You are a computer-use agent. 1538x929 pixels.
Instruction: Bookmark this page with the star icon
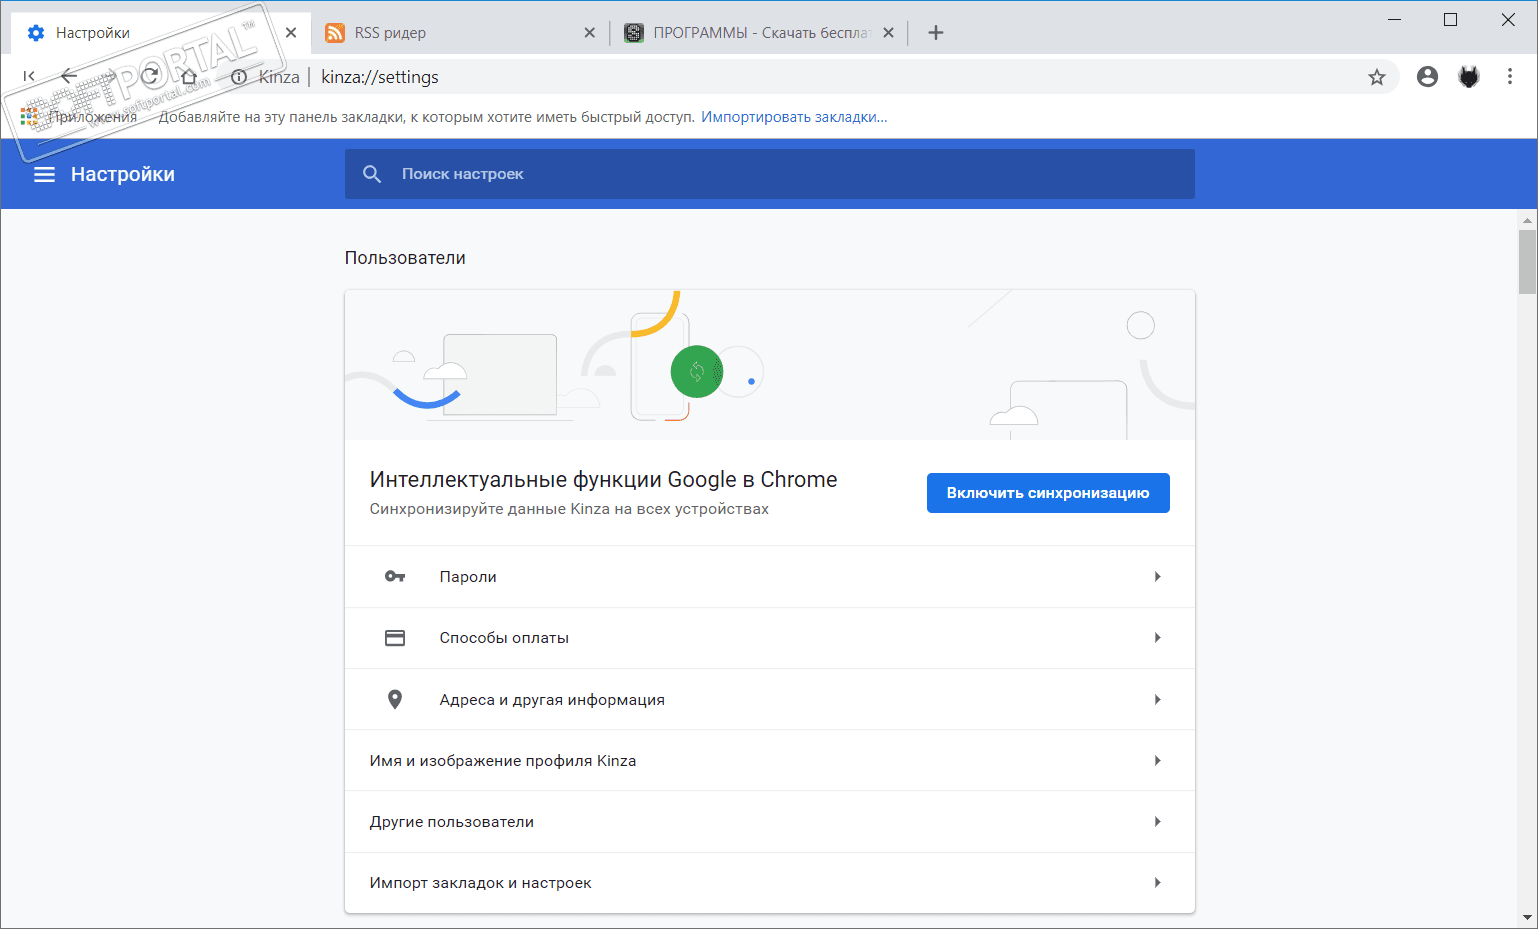click(1377, 77)
